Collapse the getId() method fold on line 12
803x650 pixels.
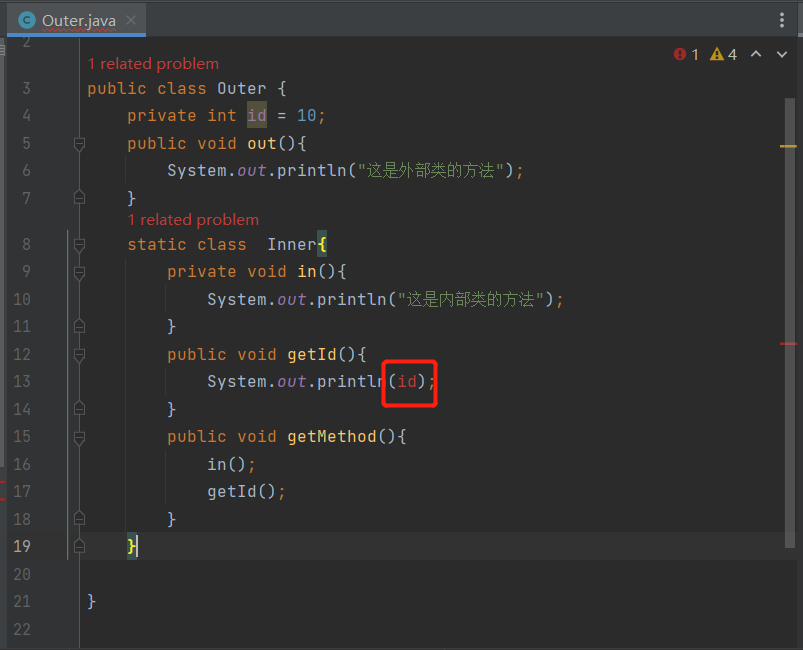tap(79, 354)
